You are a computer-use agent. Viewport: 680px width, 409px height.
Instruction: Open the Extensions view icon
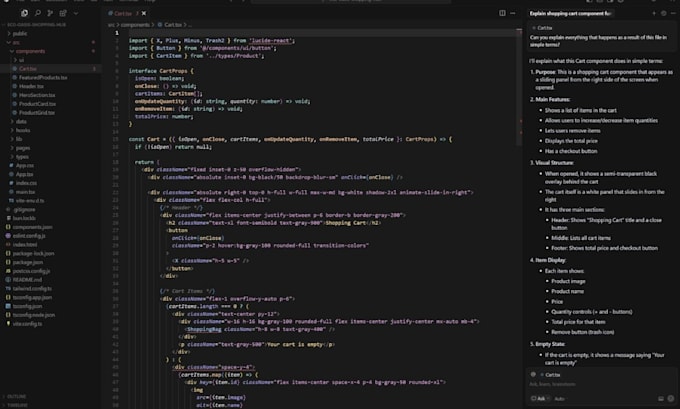pos(63,13)
